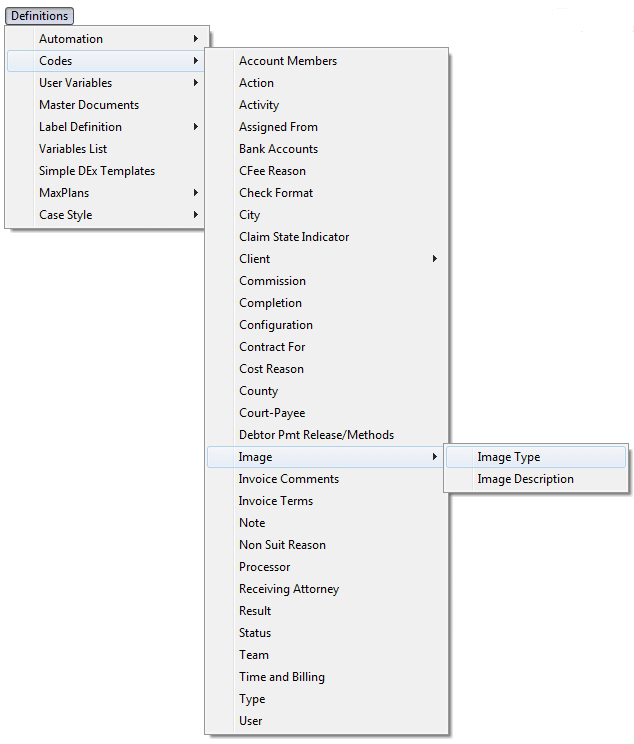
Task: Expand the Label Definition submenu
Action: 80,127
